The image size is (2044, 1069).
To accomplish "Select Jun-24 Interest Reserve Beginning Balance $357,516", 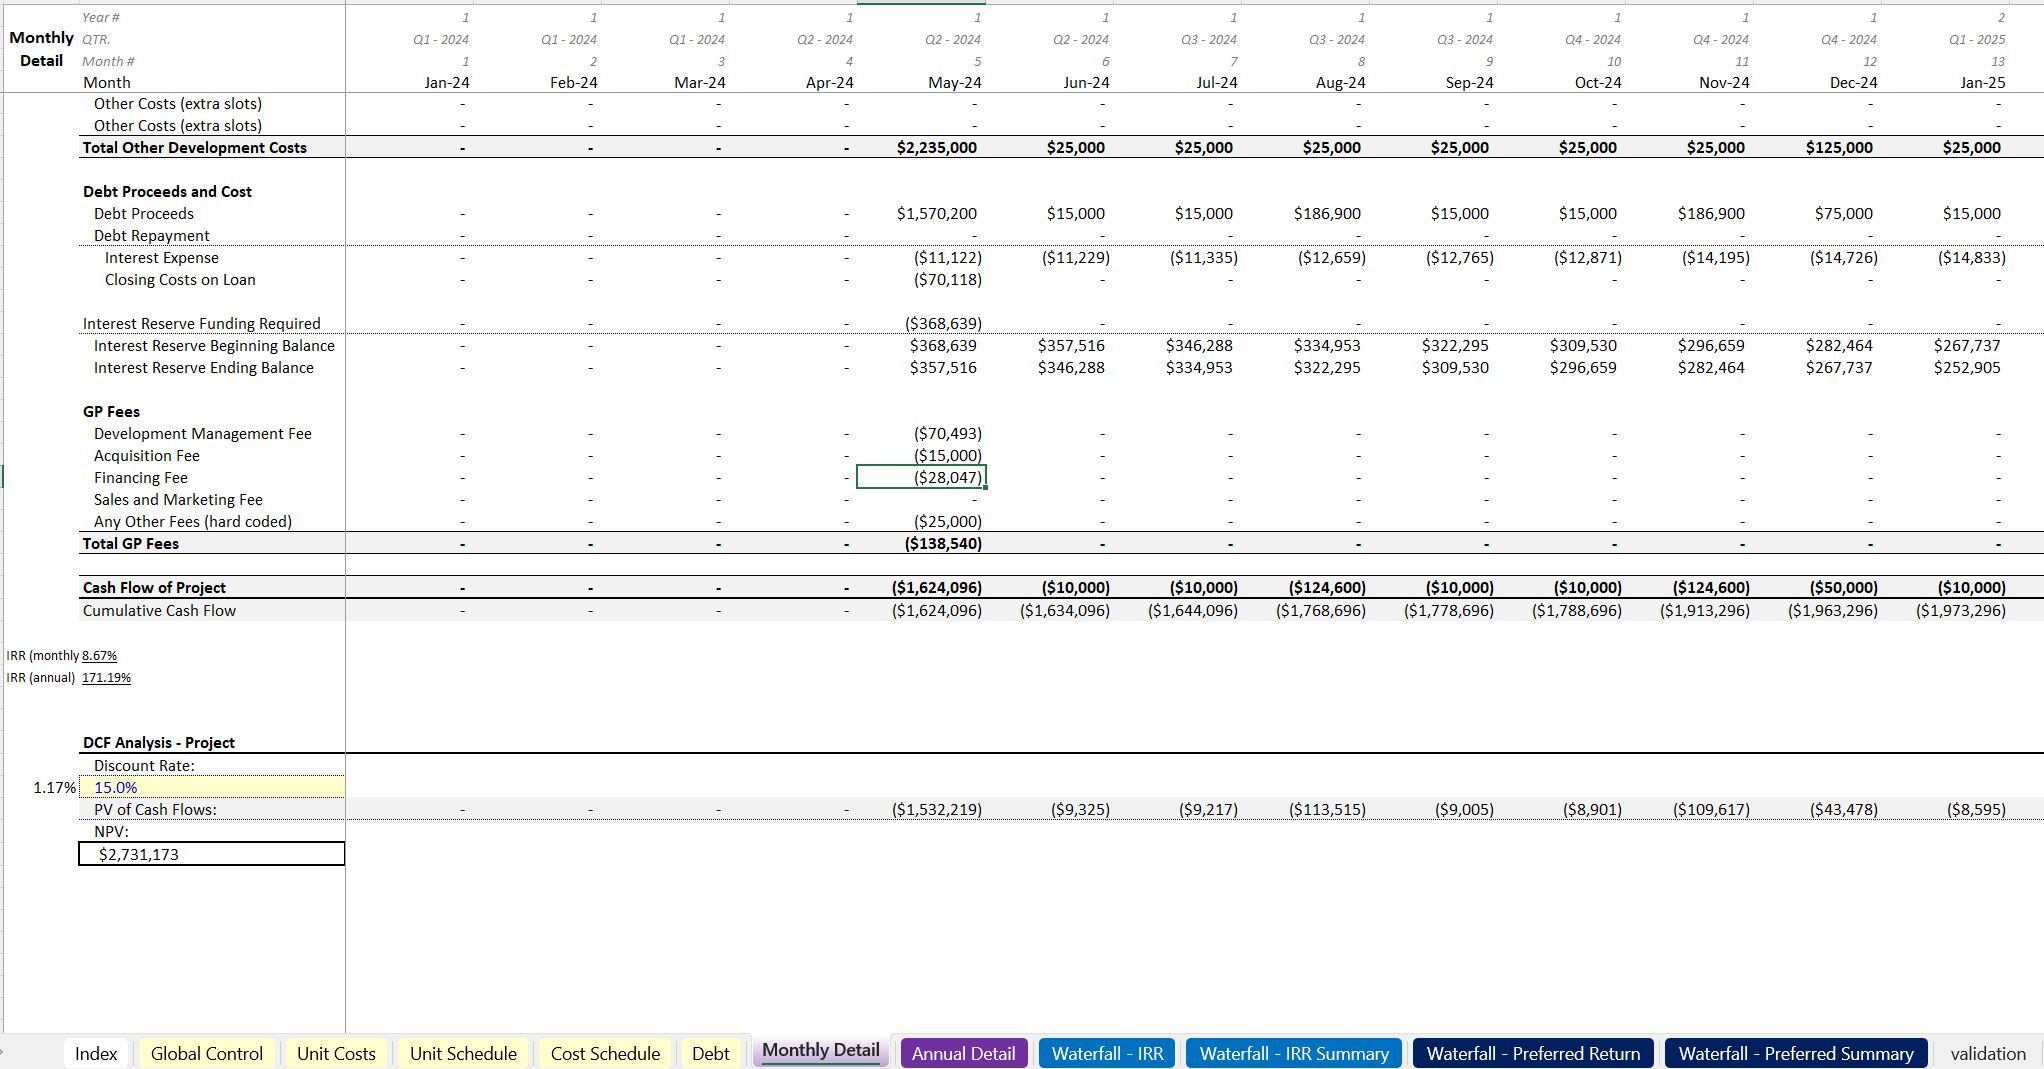I will [1071, 345].
